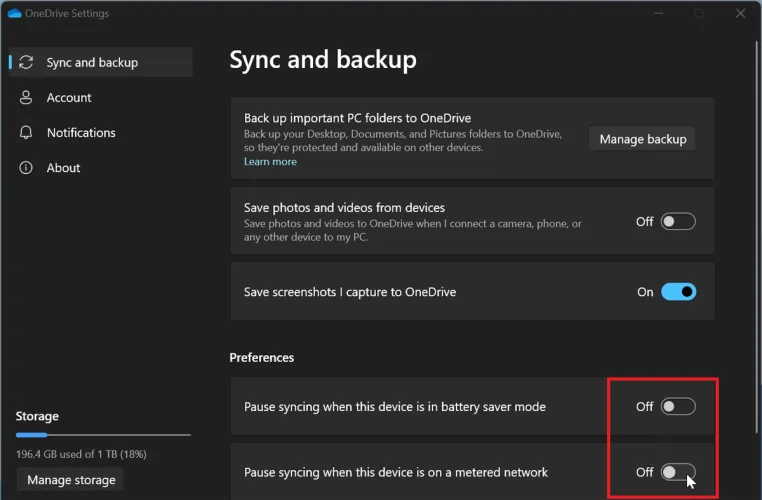Follow the Learn more link

tap(270, 162)
